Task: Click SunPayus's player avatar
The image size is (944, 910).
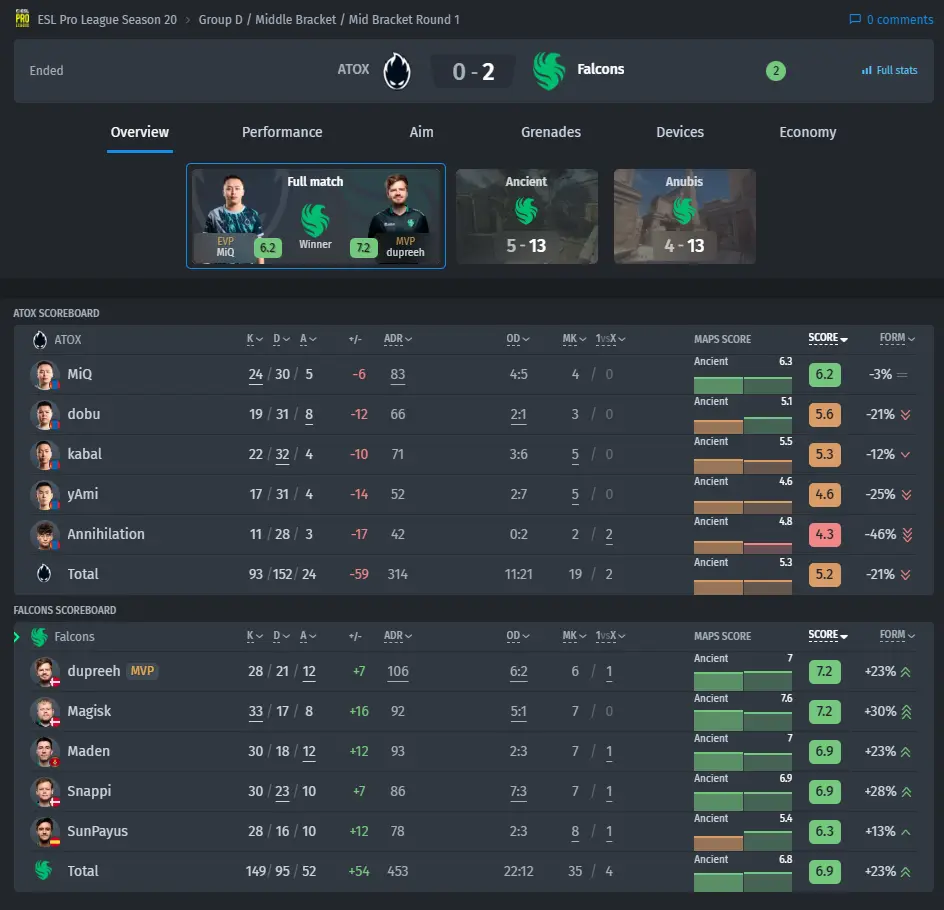Action: pyautogui.click(x=45, y=832)
